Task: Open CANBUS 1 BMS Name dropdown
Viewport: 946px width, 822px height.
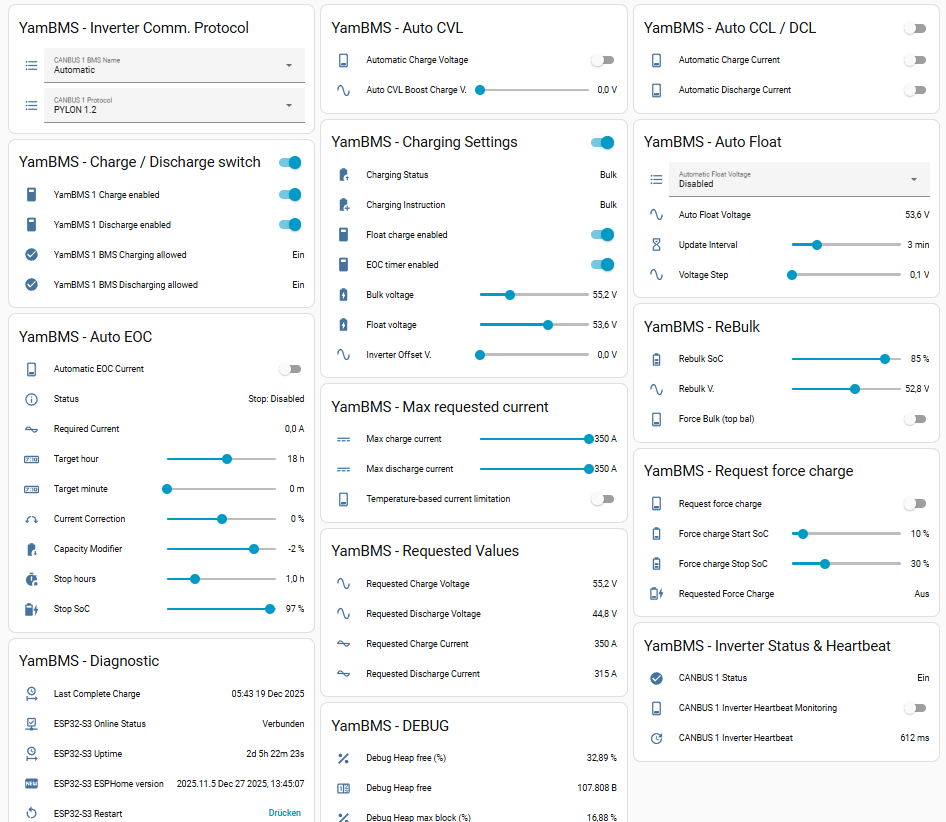Action: coord(174,66)
